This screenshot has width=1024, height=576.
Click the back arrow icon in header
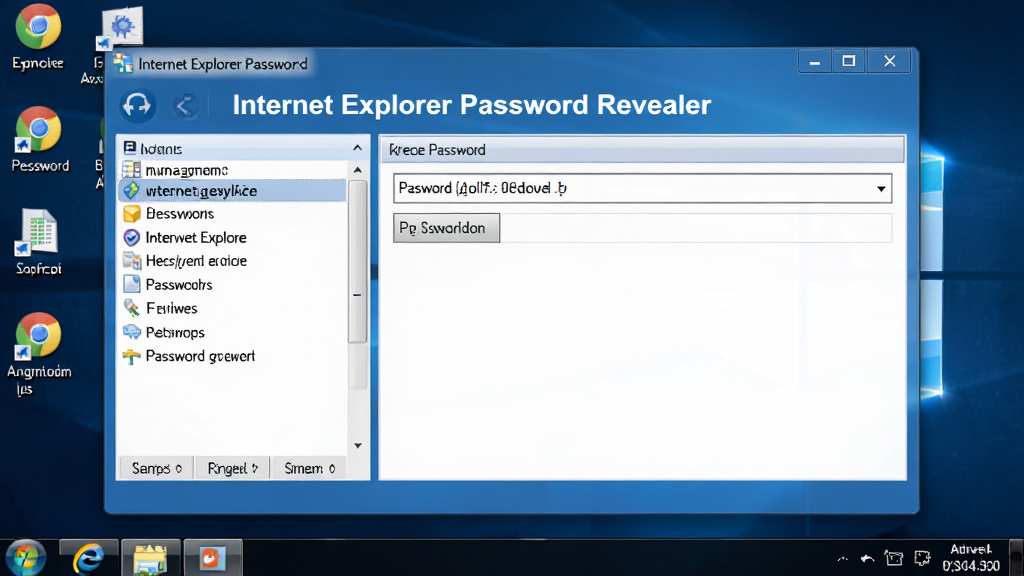coord(185,105)
